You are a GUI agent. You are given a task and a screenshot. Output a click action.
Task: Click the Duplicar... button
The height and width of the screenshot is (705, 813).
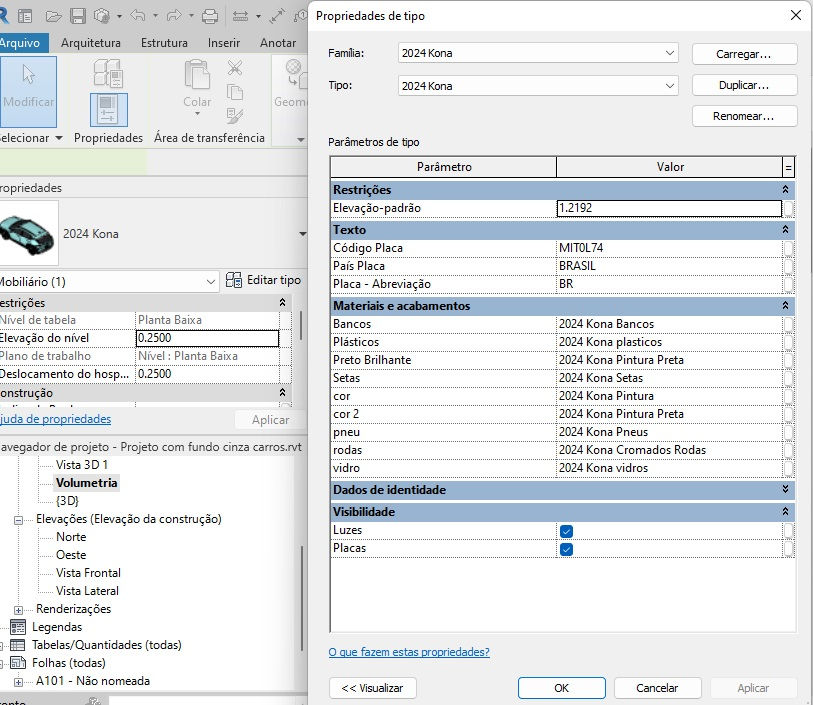pos(744,85)
